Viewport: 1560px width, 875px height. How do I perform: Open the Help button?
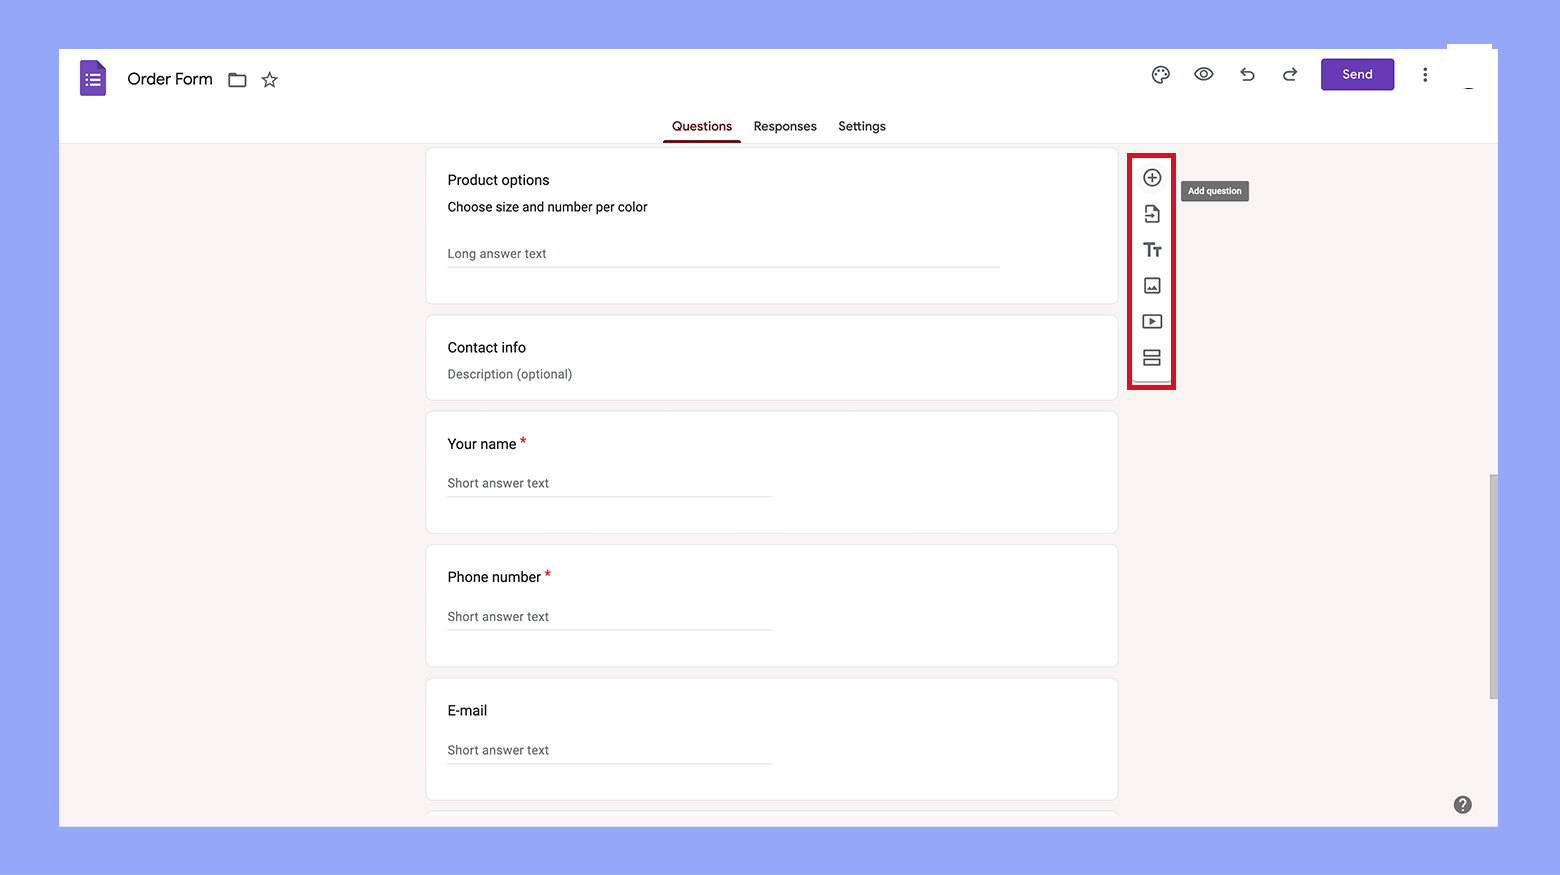pos(1462,804)
